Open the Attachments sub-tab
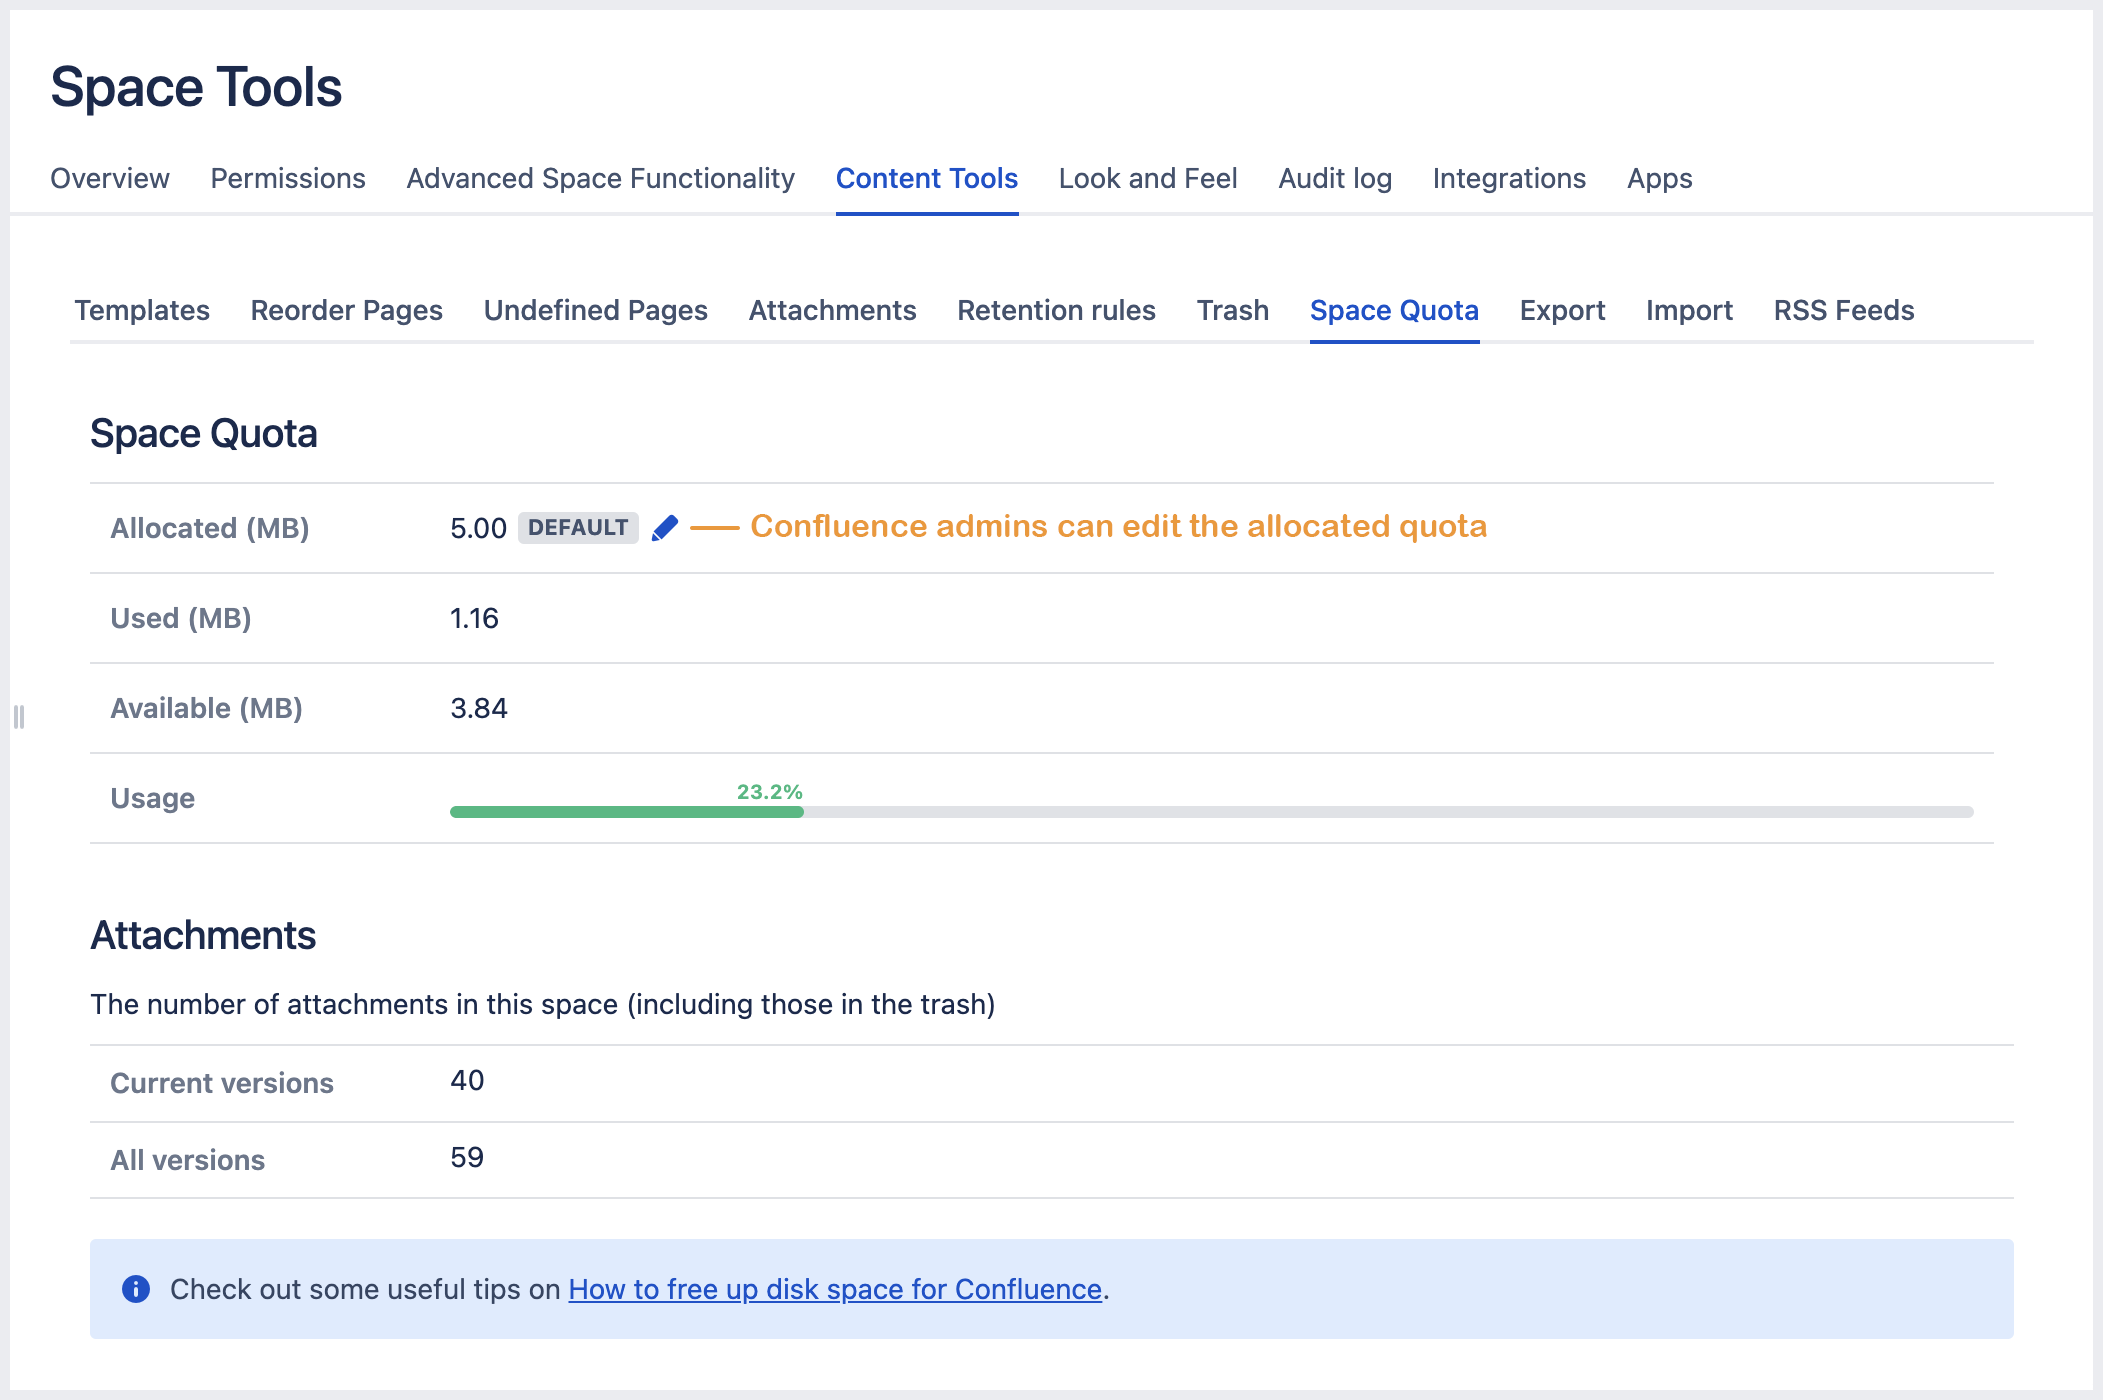This screenshot has width=2103, height=1400. [x=832, y=310]
